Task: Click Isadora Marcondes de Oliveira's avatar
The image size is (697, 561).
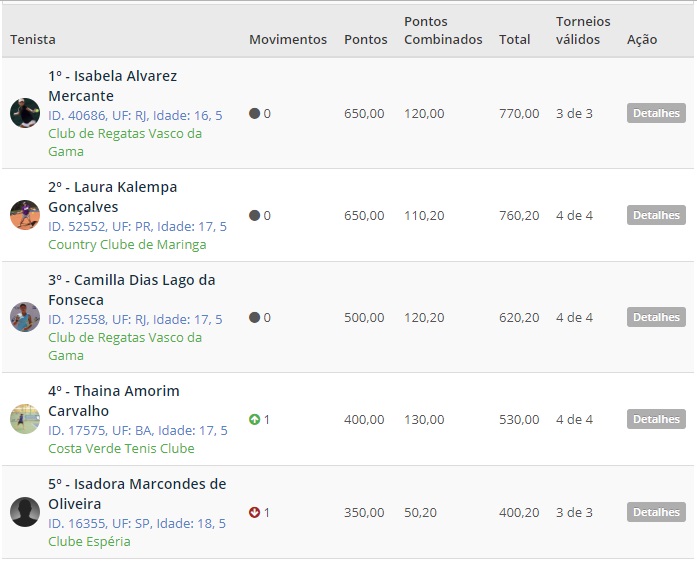Action: pyautogui.click(x=25, y=512)
